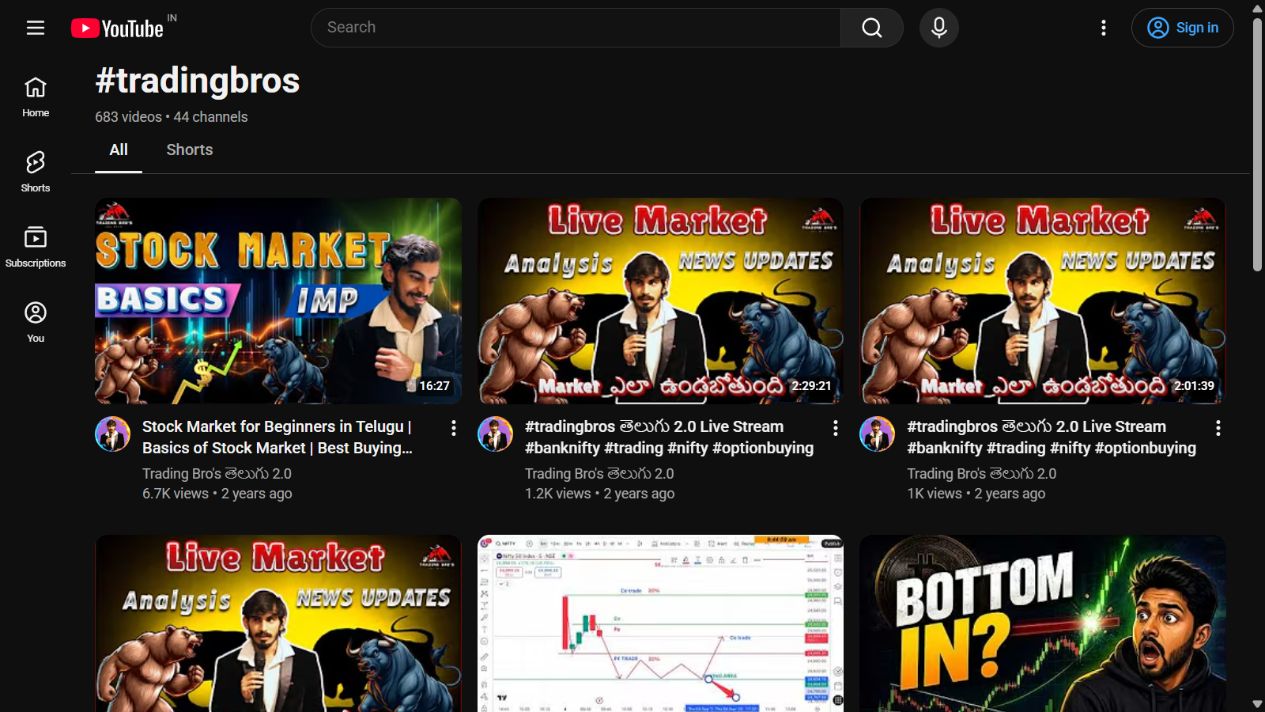The width and height of the screenshot is (1265, 712).
Task: Open the Nifty chart video thumbnail
Action: coord(660,623)
